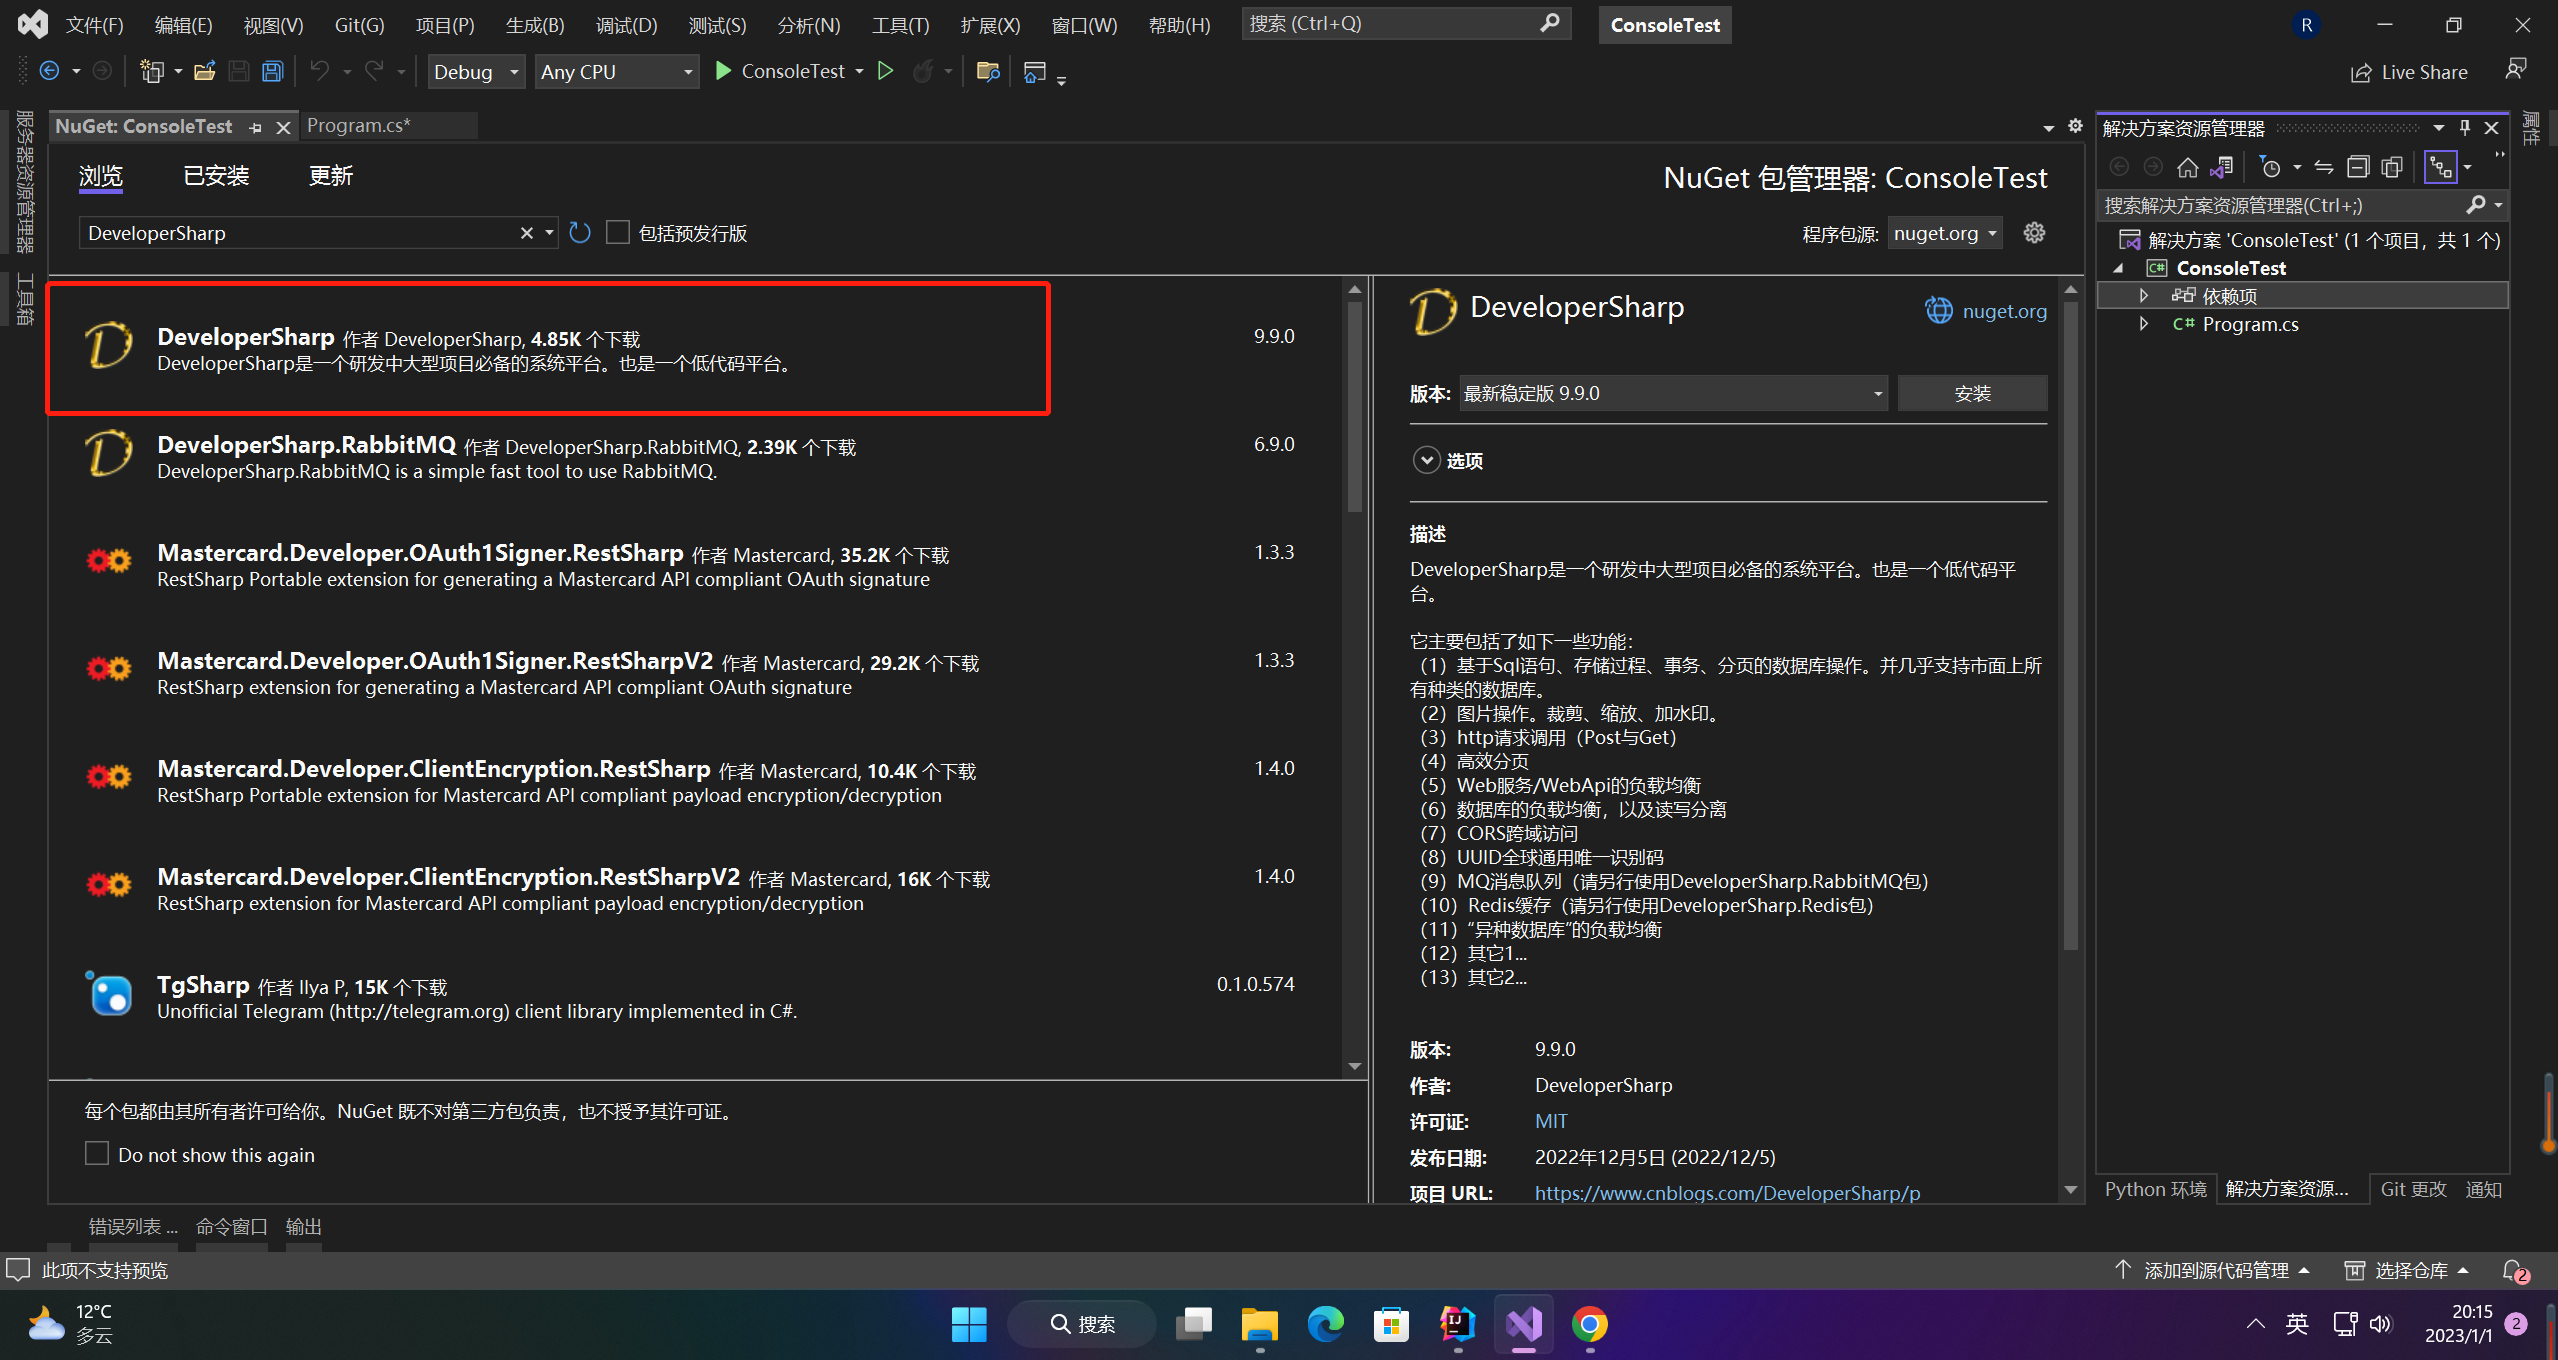Click the search magnifier in Solution Explorer
The height and width of the screenshot is (1360, 2558).
(x=2476, y=205)
